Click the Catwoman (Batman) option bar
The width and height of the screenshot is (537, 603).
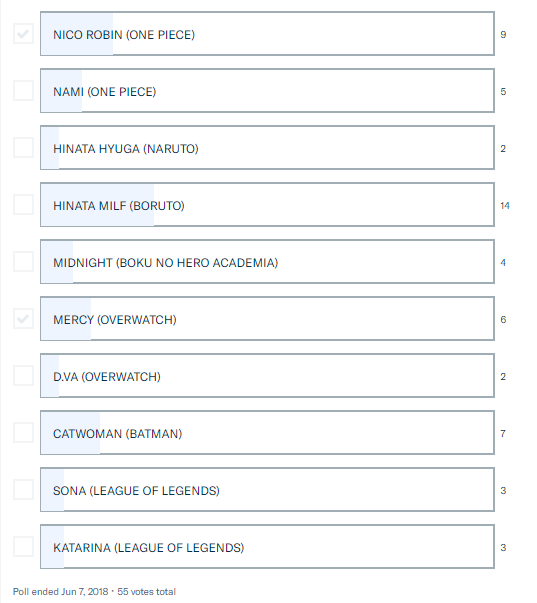pyautogui.click(x=267, y=432)
